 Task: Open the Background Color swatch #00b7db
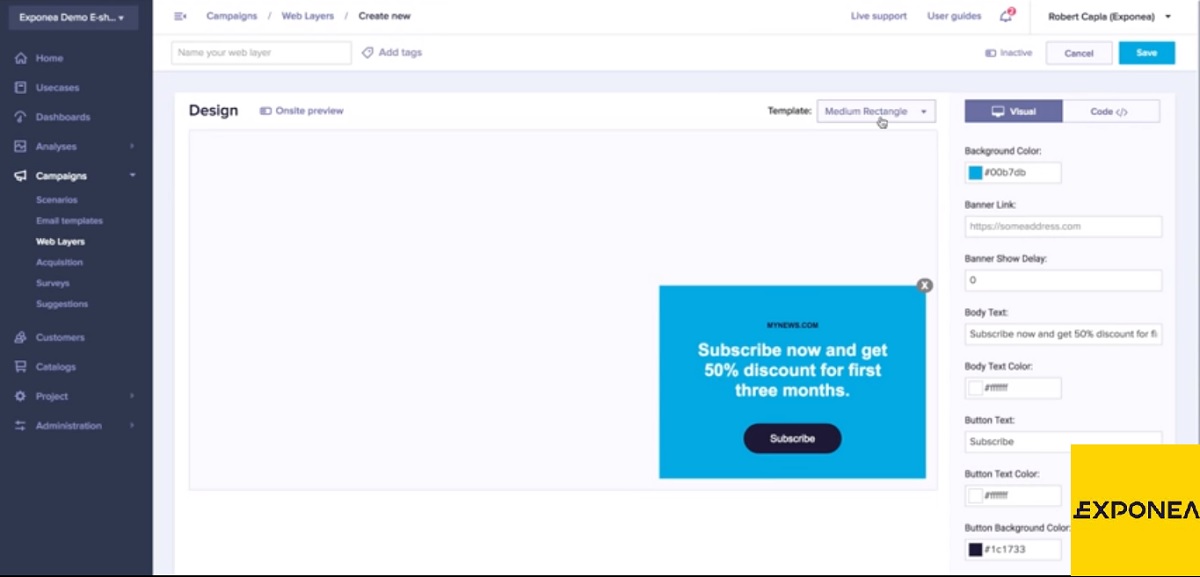pyautogui.click(x=975, y=173)
